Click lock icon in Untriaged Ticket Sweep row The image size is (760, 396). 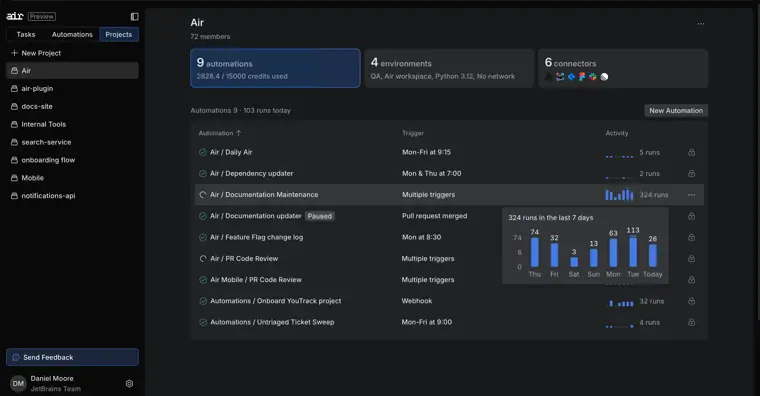[x=691, y=322]
